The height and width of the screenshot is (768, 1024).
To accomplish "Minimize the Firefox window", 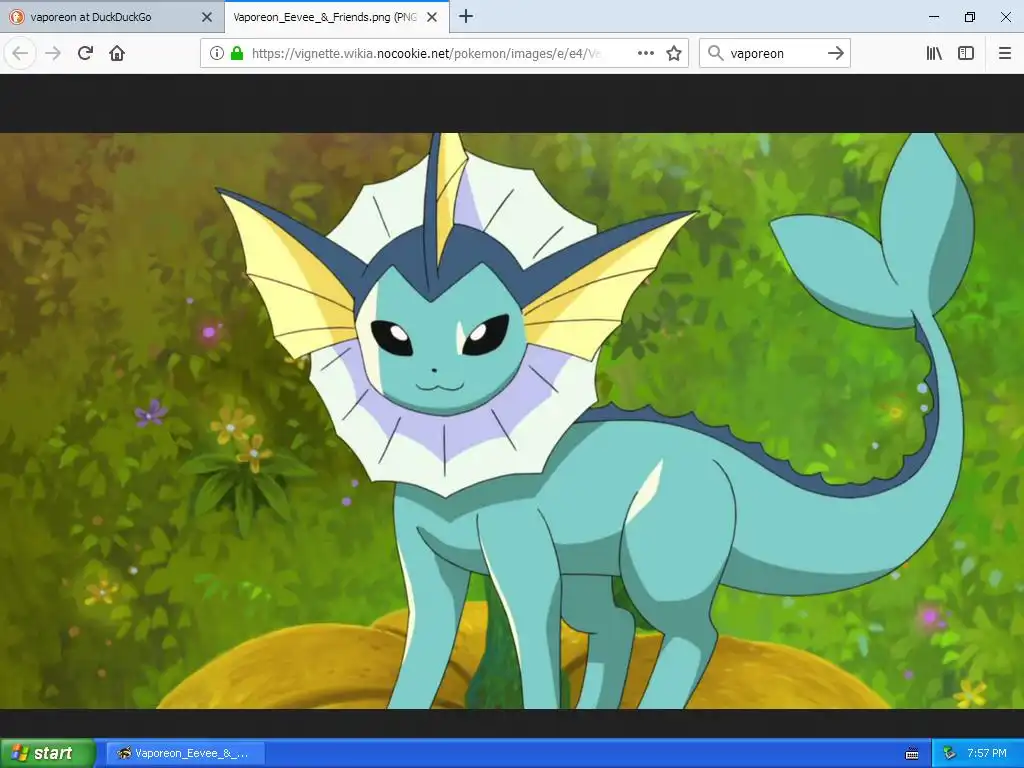I will pyautogui.click(x=934, y=16).
